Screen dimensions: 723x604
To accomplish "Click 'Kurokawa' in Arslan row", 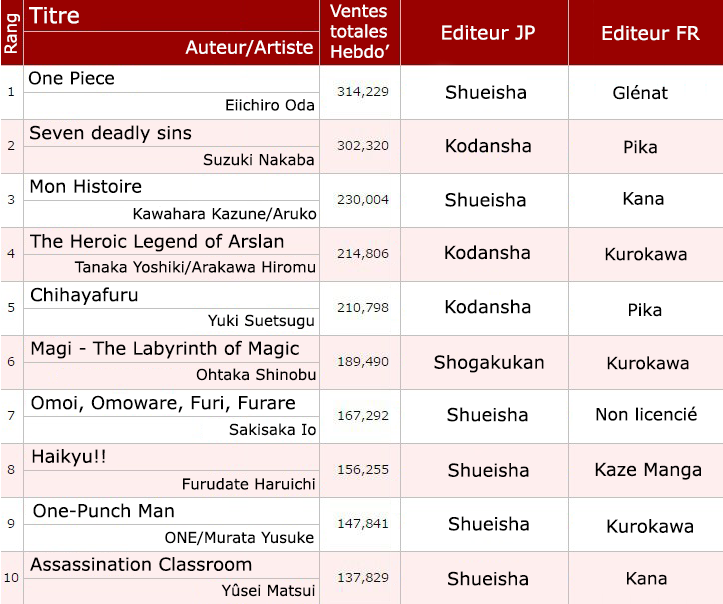I will (x=646, y=254).
